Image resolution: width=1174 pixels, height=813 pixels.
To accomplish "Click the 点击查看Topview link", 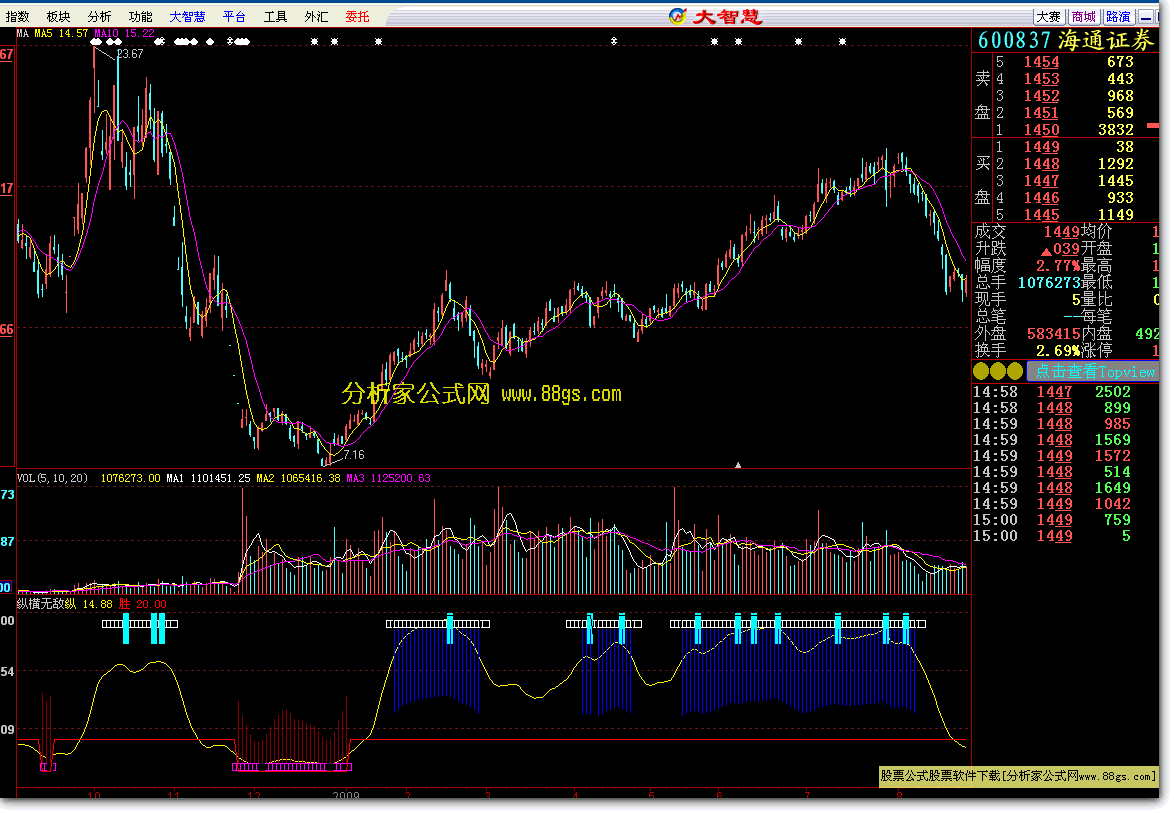I will 1095,371.
